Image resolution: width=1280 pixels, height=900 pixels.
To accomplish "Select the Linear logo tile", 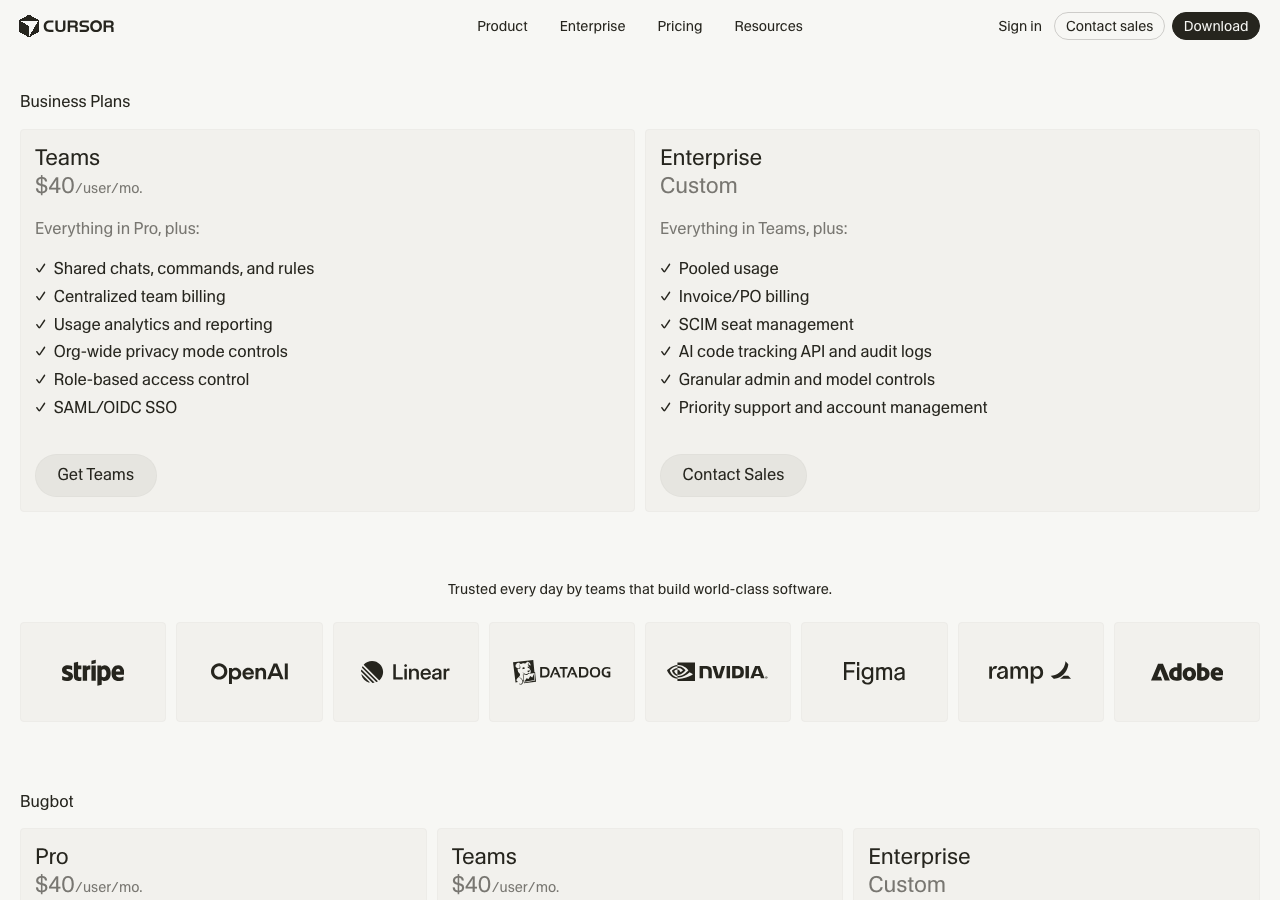I will point(405,671).
